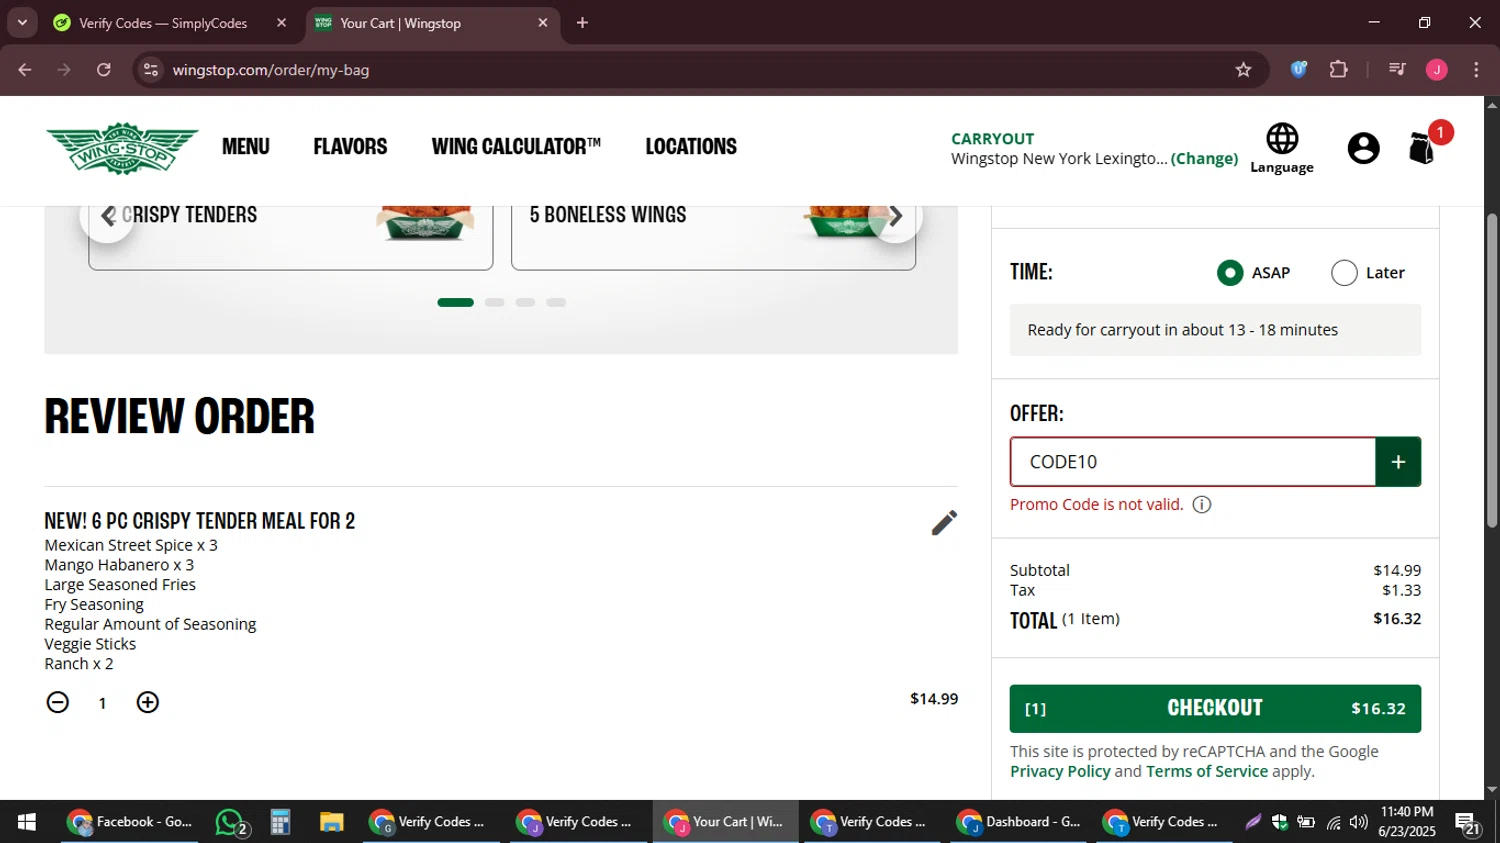Go to next carousel item arrow
The image size is (1500, 843).
[x=896, y=216]
